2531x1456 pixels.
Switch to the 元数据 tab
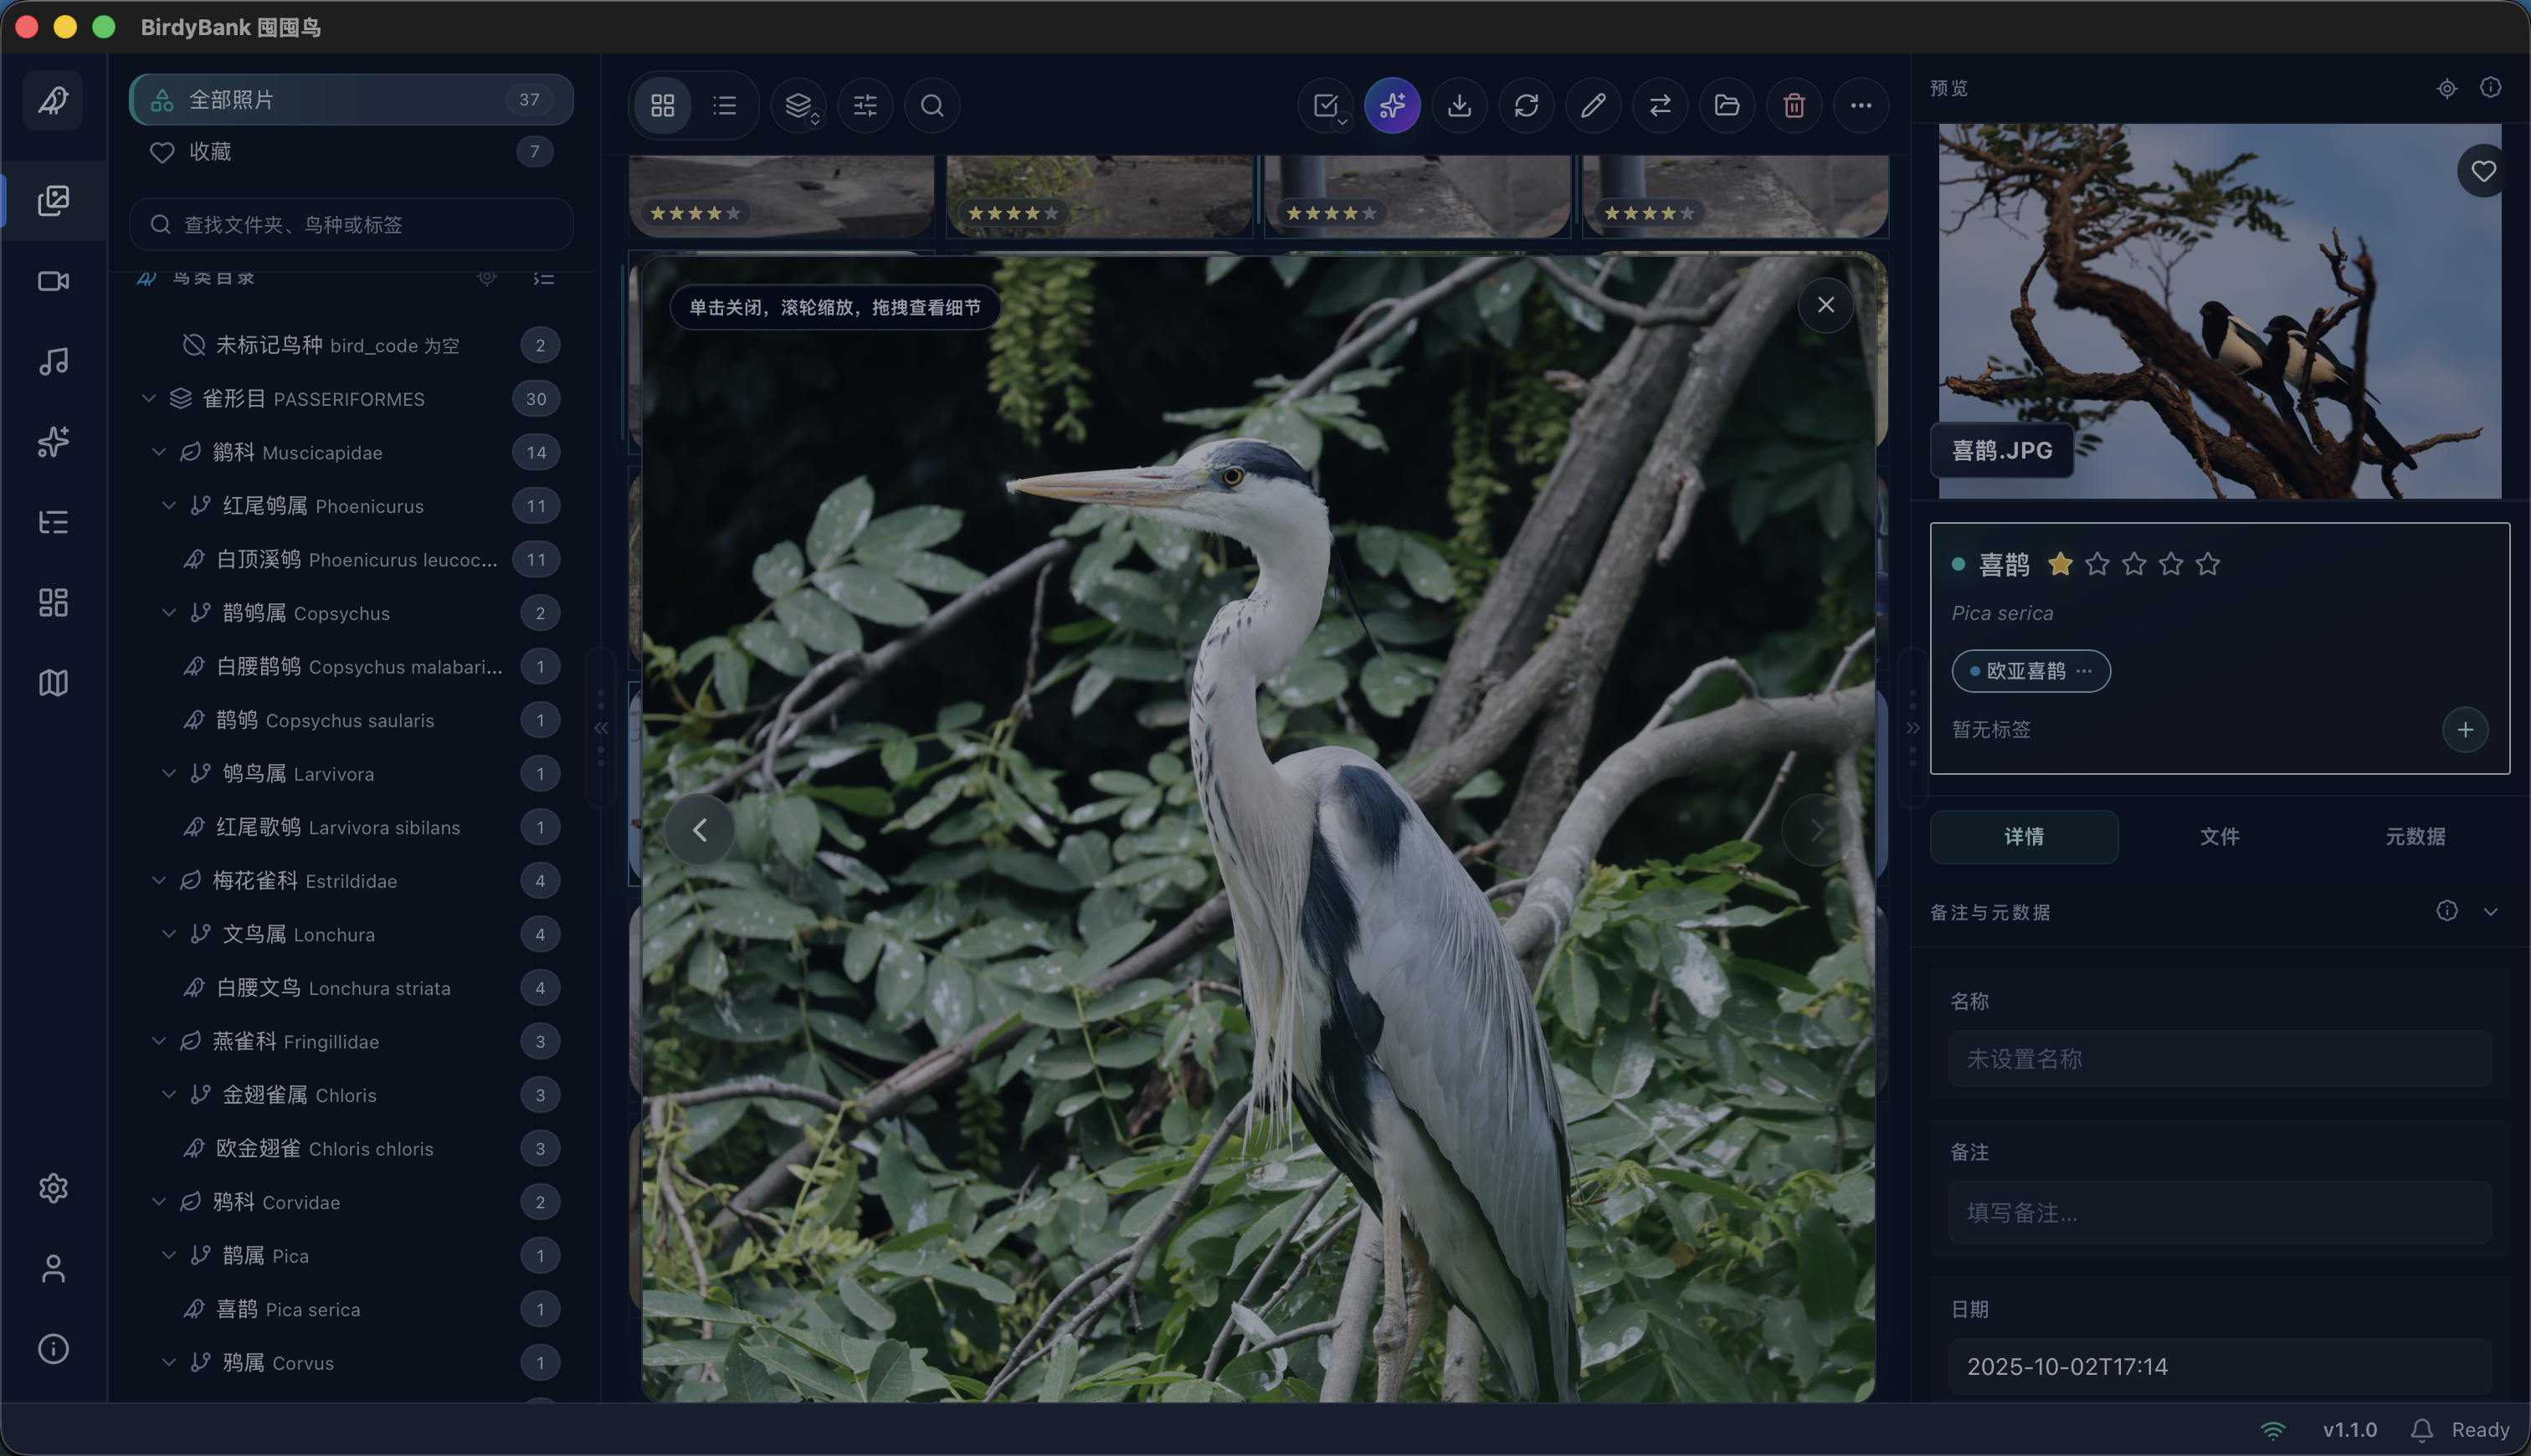2415,836
